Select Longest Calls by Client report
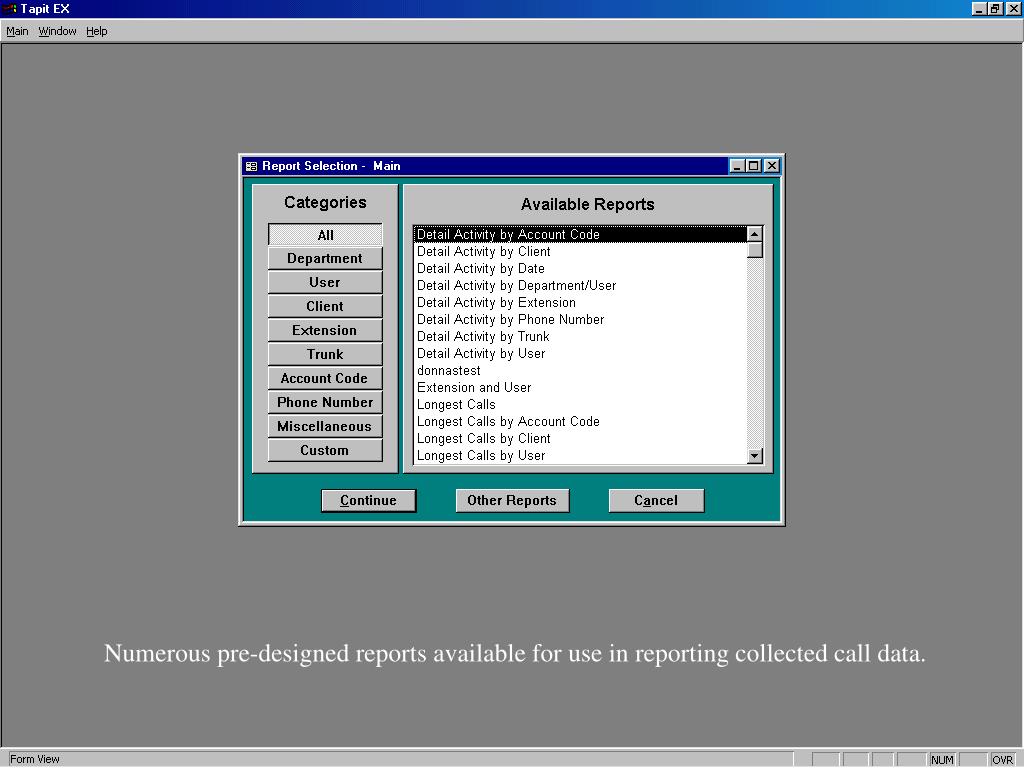 point(581,438)
